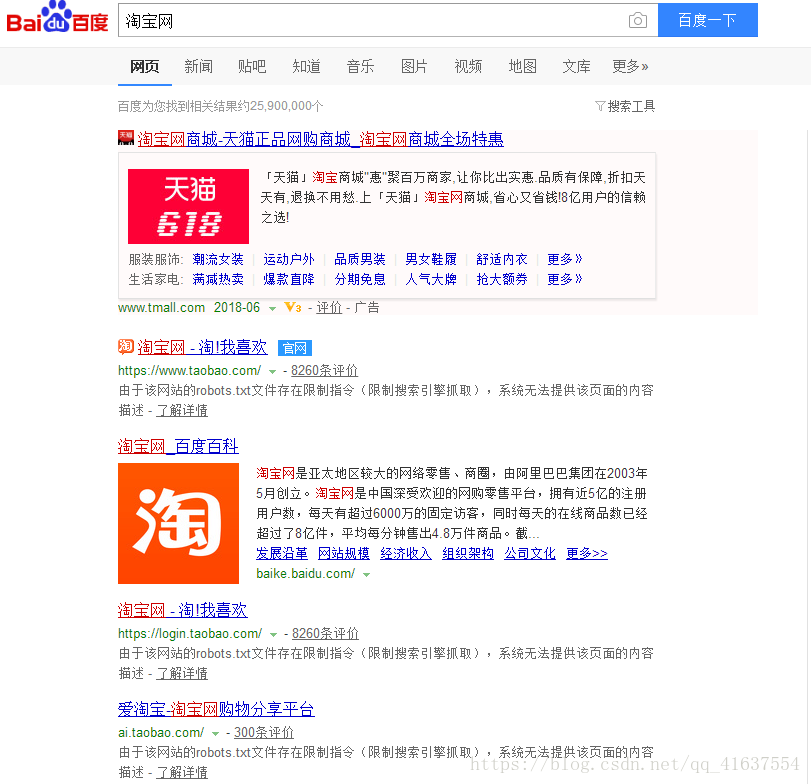
Task: Click 更多》 in the 服装服饰 row
Action: [565, 259]
